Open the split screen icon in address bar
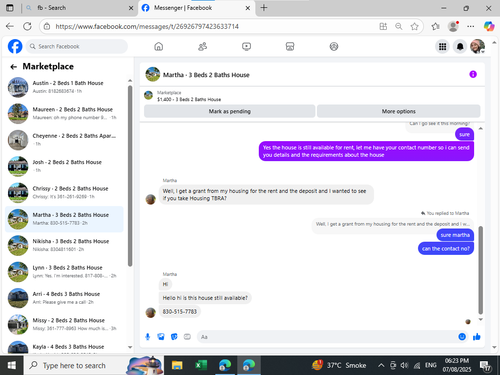Image resolution: width=500 pixels, height=375 pixels. point(383,26)
